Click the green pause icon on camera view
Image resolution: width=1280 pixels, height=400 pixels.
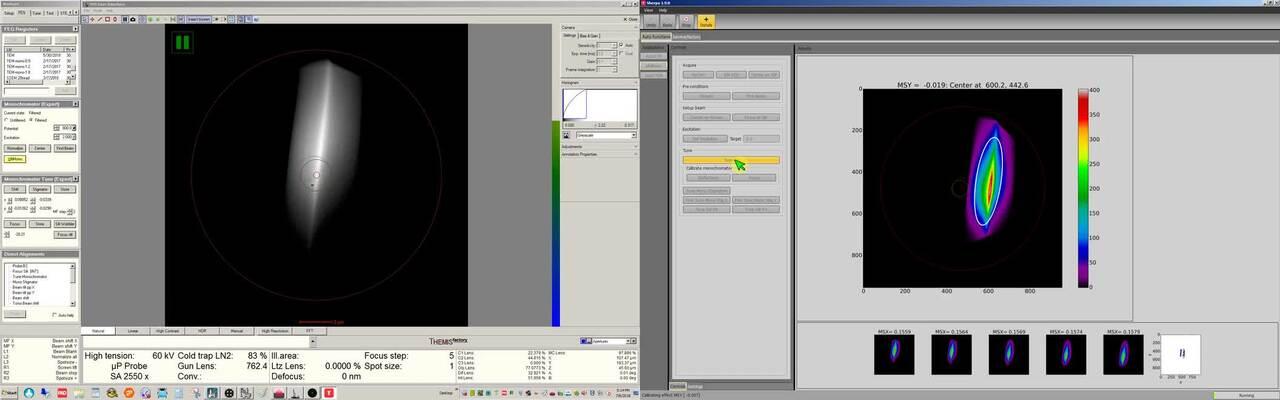tap(182, 42)
